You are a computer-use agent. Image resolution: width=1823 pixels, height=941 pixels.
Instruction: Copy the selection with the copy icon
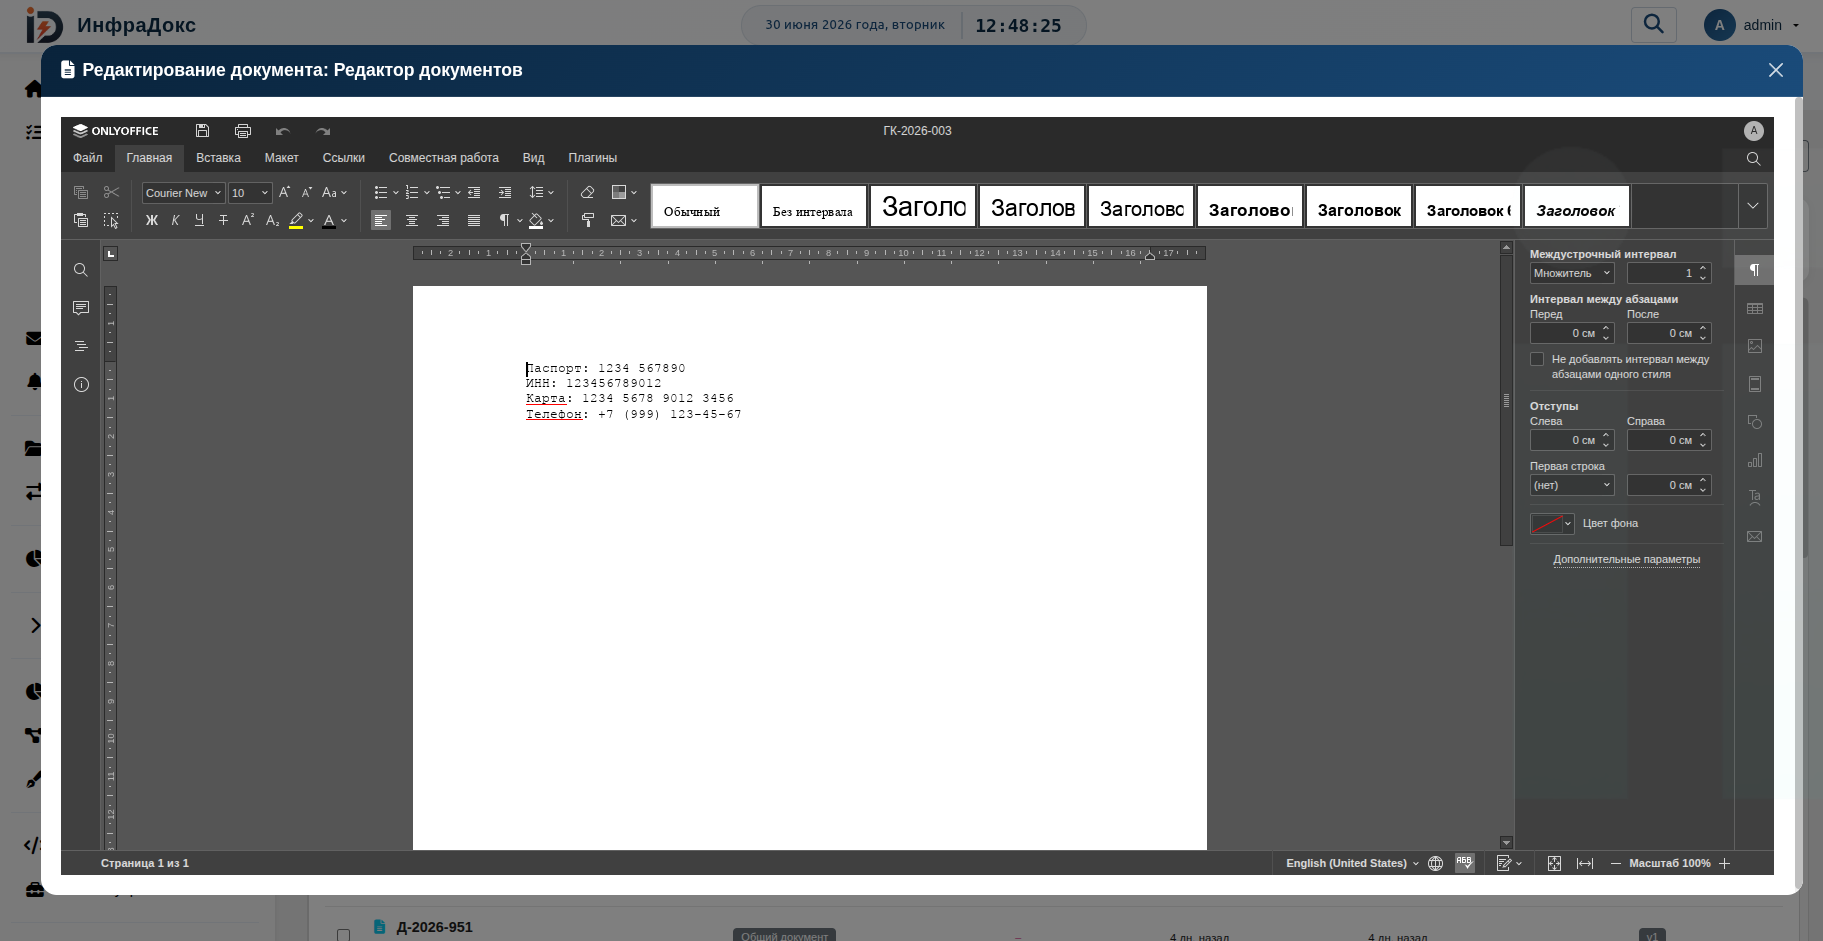click(81, 192)
